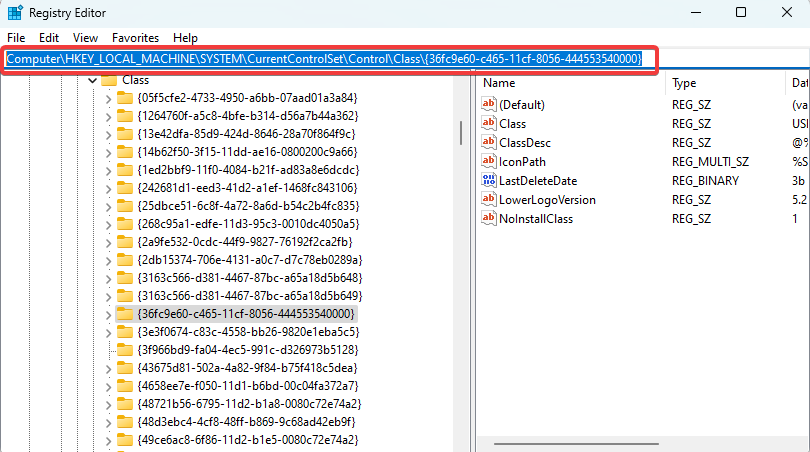
Task: Select key {3e3f0674-c83c-4558-bb26-9820e1eba5c5} label
Action: [x=248, y=332]
